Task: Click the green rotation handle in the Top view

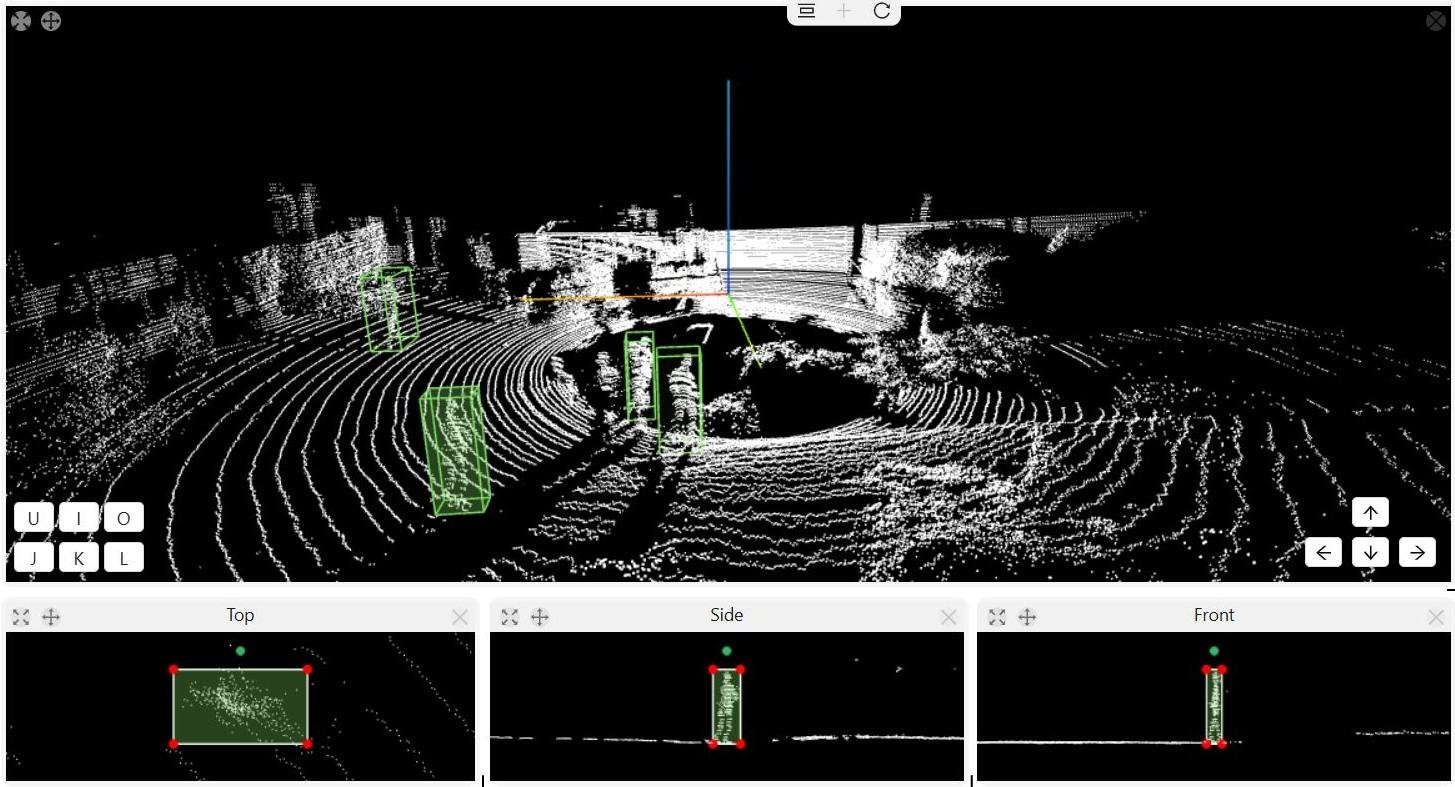Action: (241, 651)
